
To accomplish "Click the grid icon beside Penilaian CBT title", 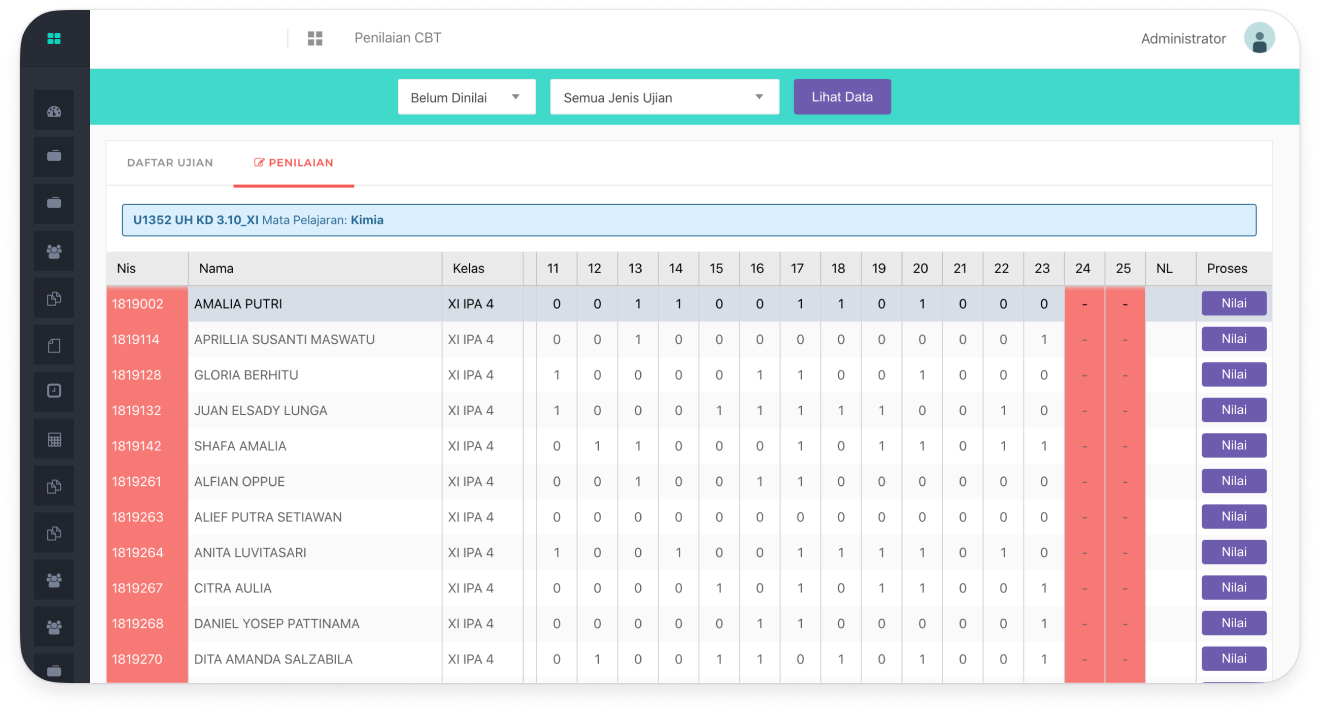I will coord(315,38).
